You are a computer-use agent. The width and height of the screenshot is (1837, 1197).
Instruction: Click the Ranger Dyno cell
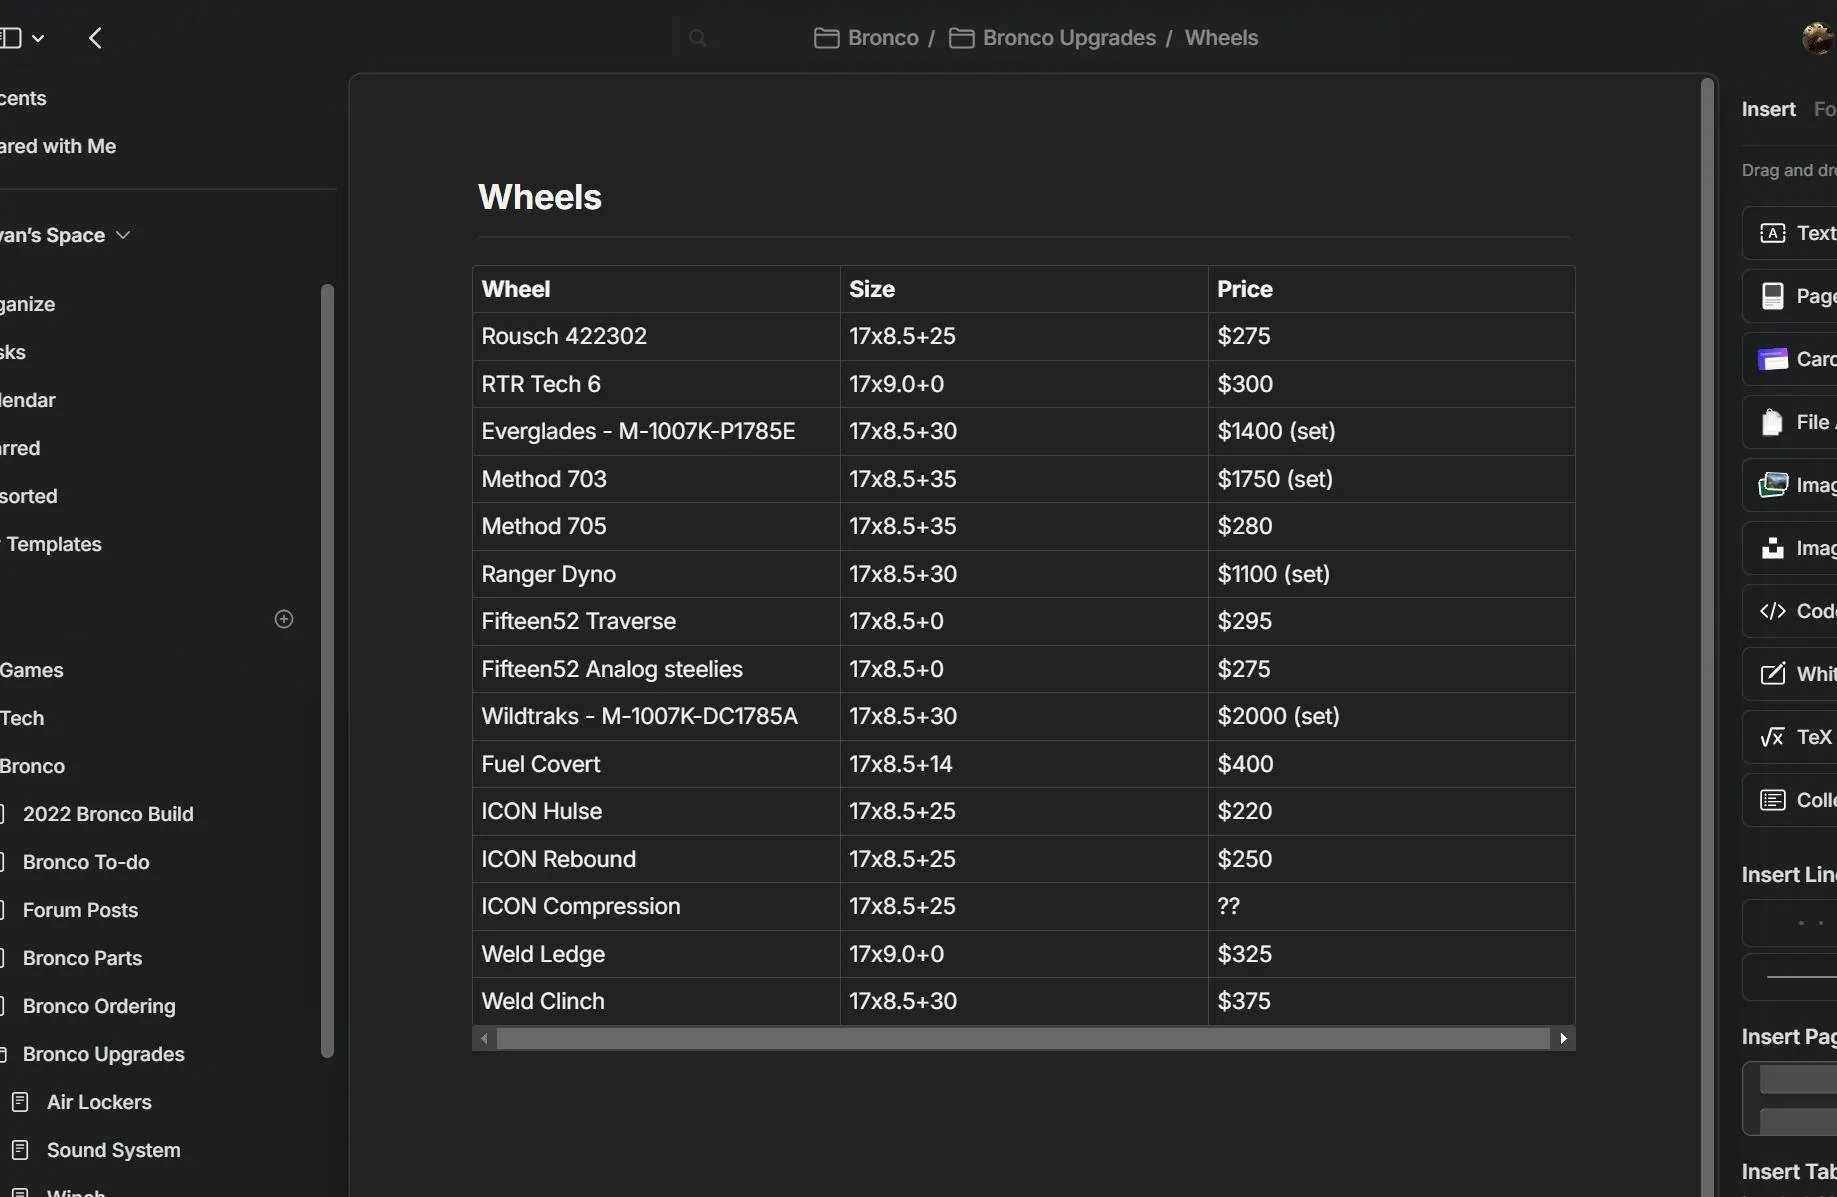click(x=656, y=574)
